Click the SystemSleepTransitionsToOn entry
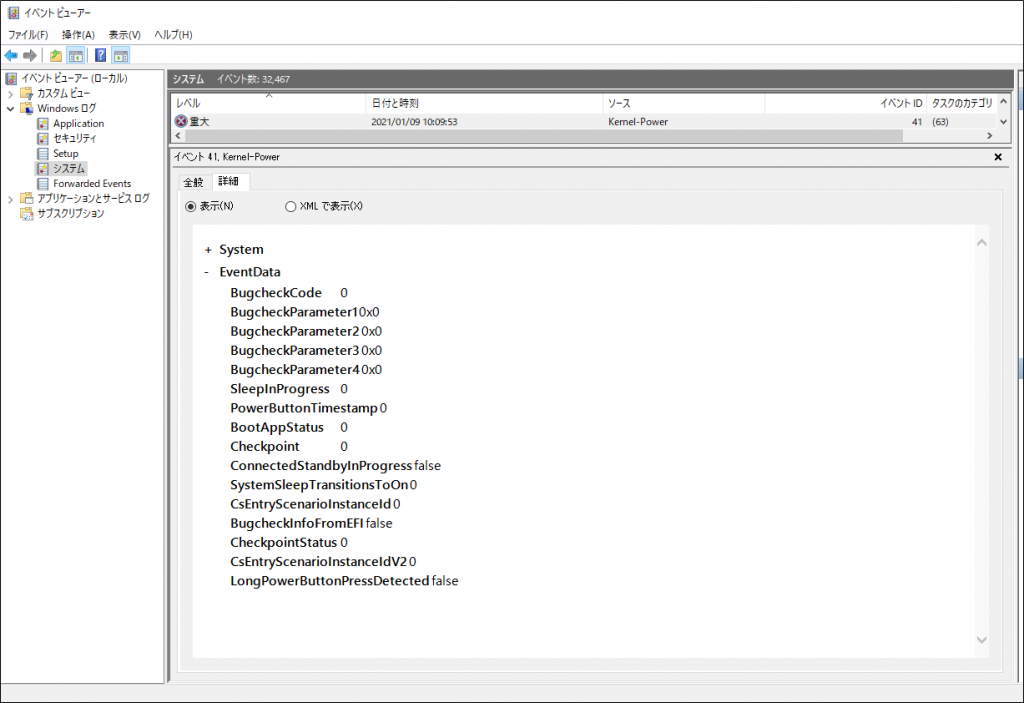The height and width of the screenshot is (703, 1024). pyautogui.click(x=323, y=485)
